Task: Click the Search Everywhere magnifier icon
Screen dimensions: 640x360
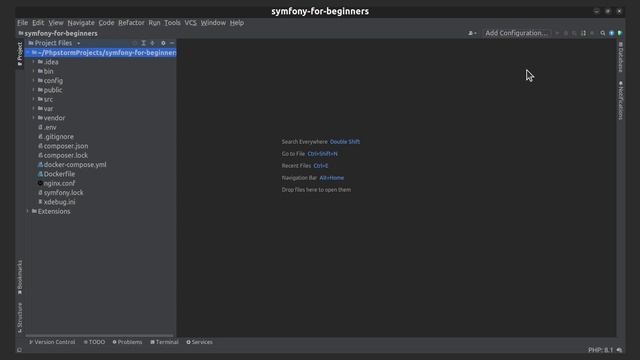Action: tap(602, 33)
